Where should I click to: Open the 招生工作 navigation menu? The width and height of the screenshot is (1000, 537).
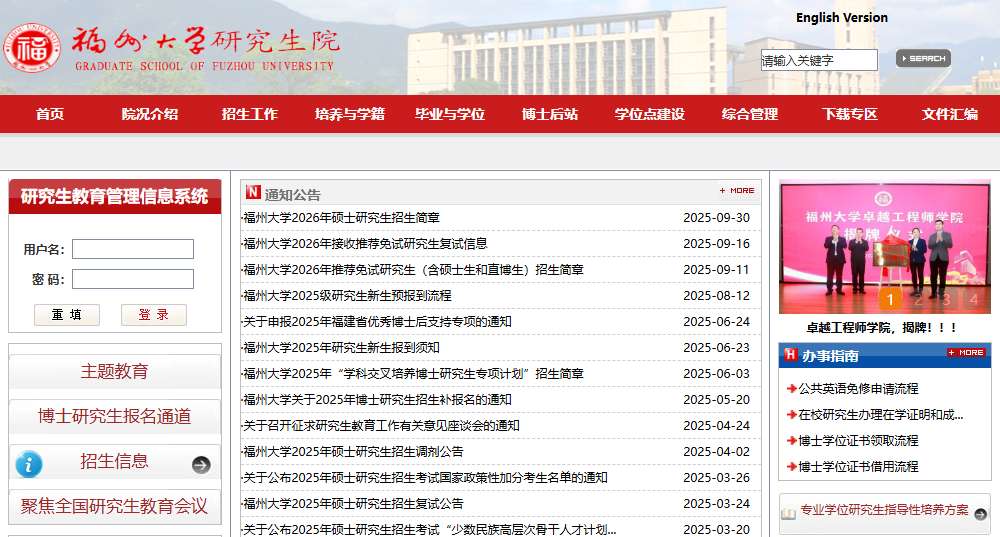[x=249, y=114]
